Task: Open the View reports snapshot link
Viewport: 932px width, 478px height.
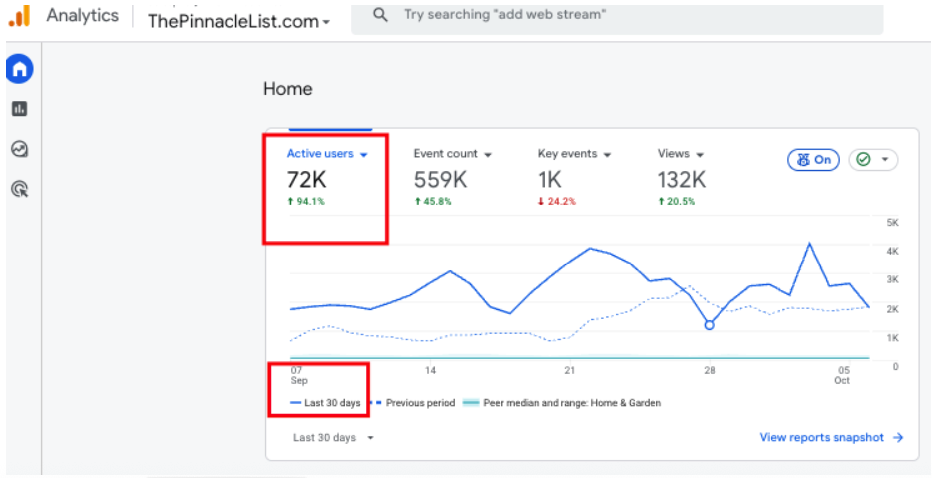Action: coord(821,437)
